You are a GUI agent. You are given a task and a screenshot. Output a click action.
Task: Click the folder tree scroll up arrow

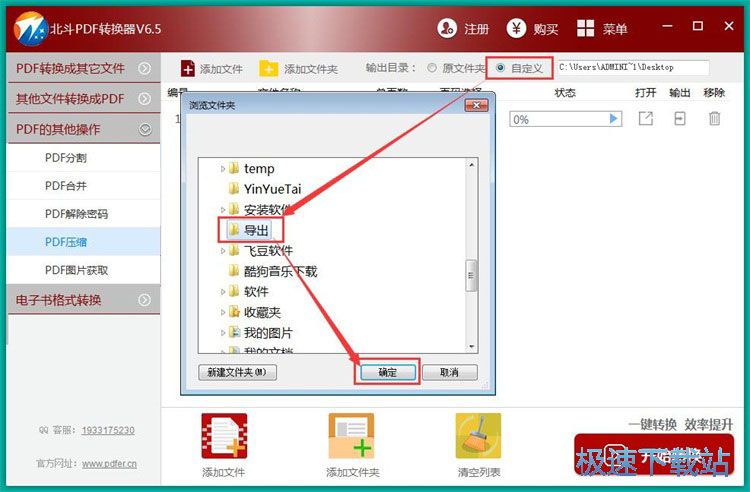point(472,165)
